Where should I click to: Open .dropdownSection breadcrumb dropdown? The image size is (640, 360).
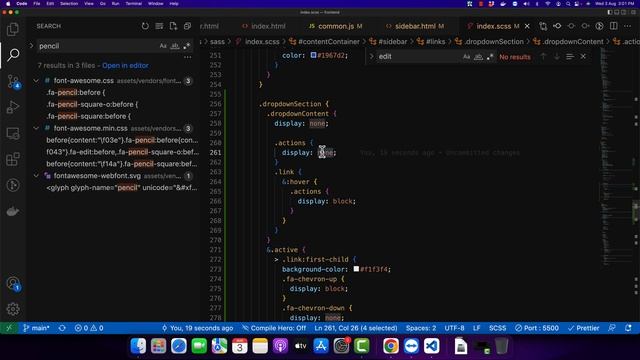click(x=489, y=42)
